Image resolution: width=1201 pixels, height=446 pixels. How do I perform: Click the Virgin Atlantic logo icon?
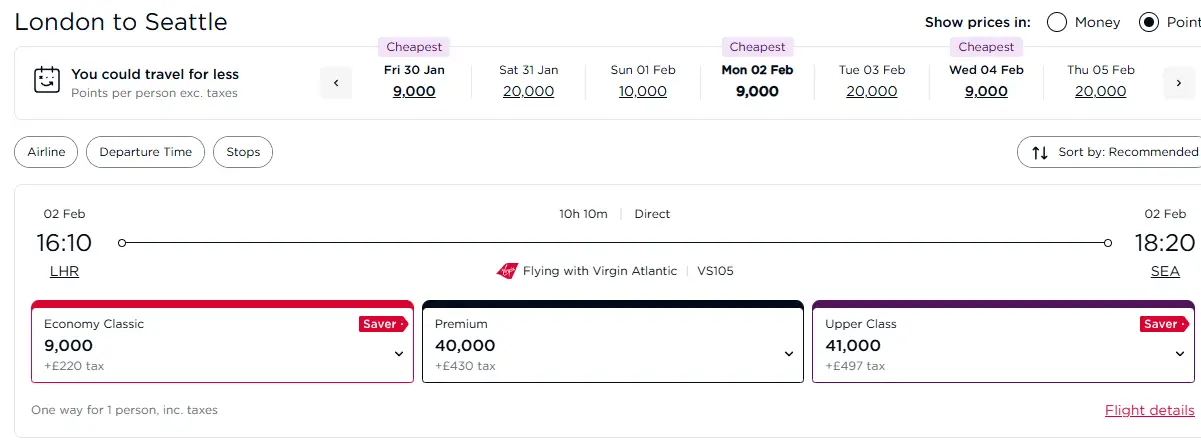click(507, 271)
